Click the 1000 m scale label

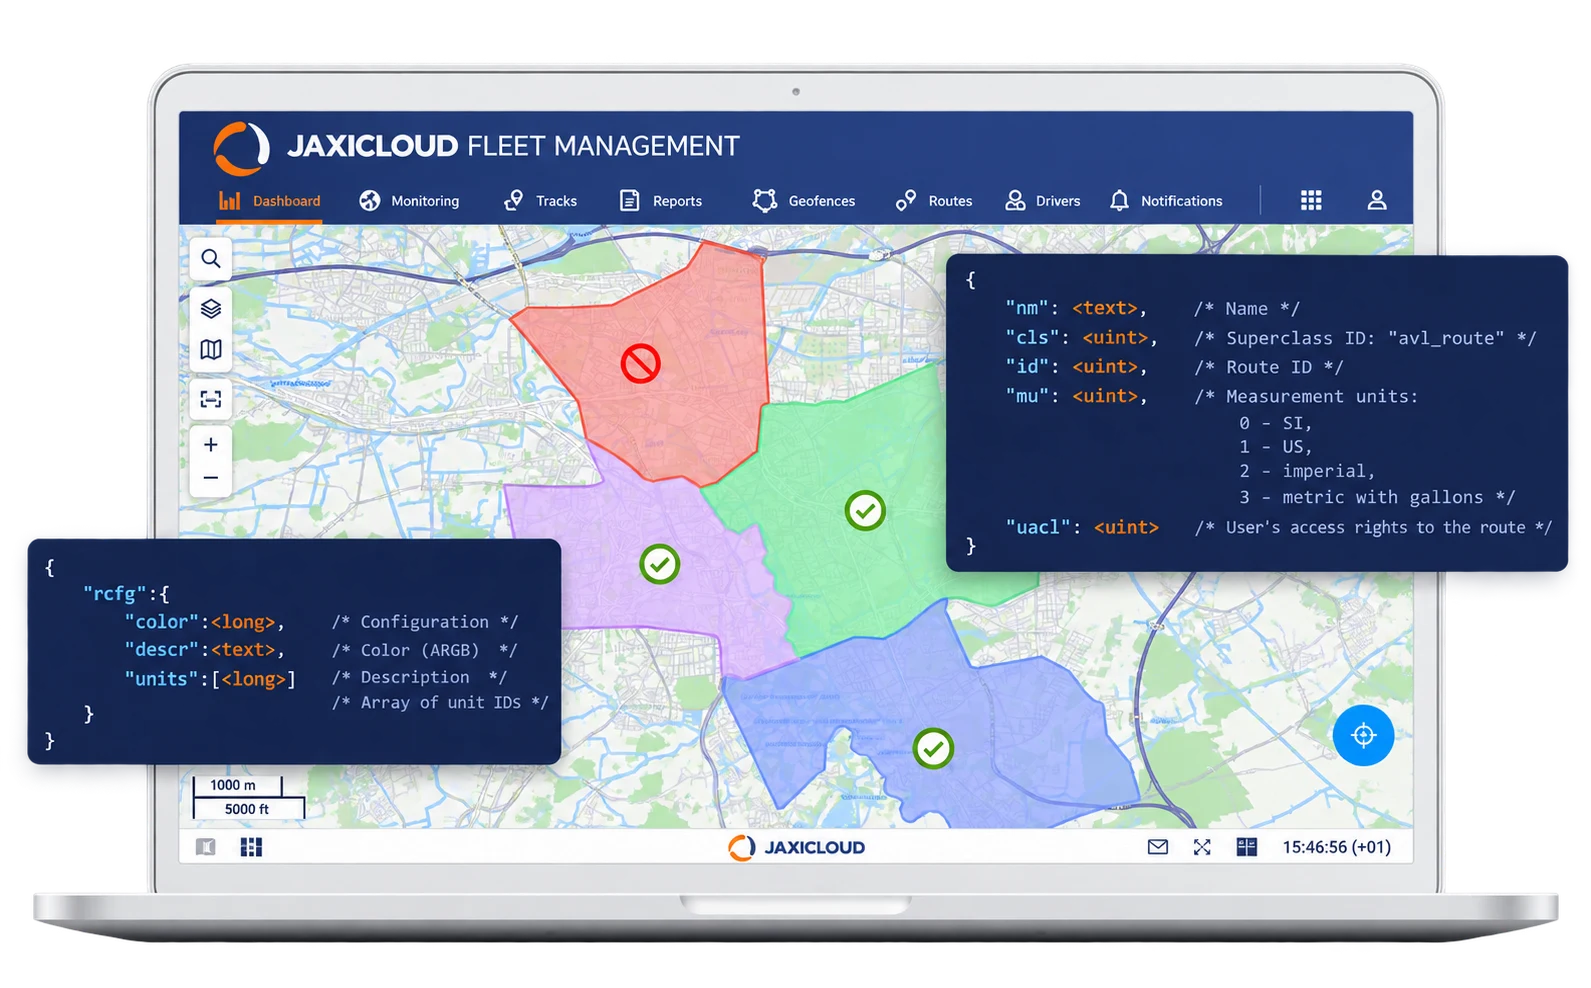233,785
